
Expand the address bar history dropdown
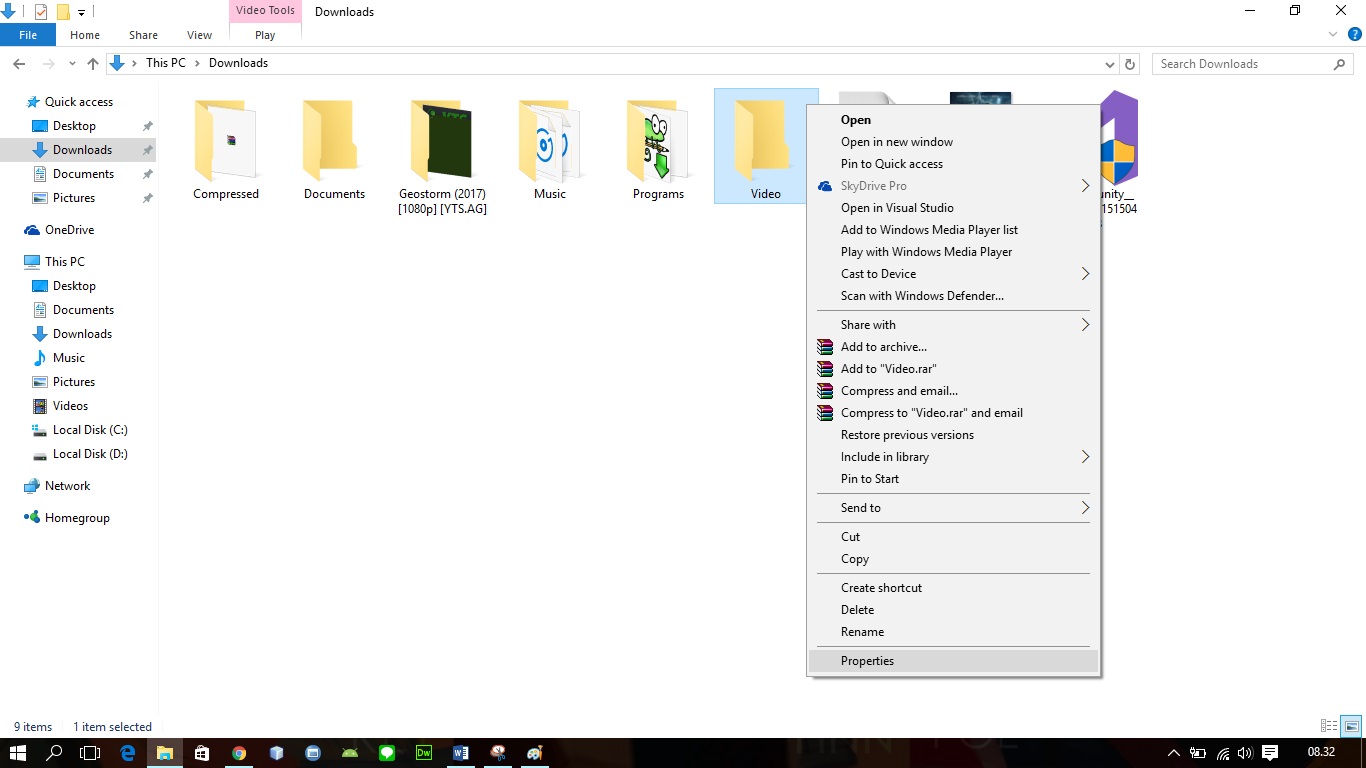click(x=1110, y=64)
